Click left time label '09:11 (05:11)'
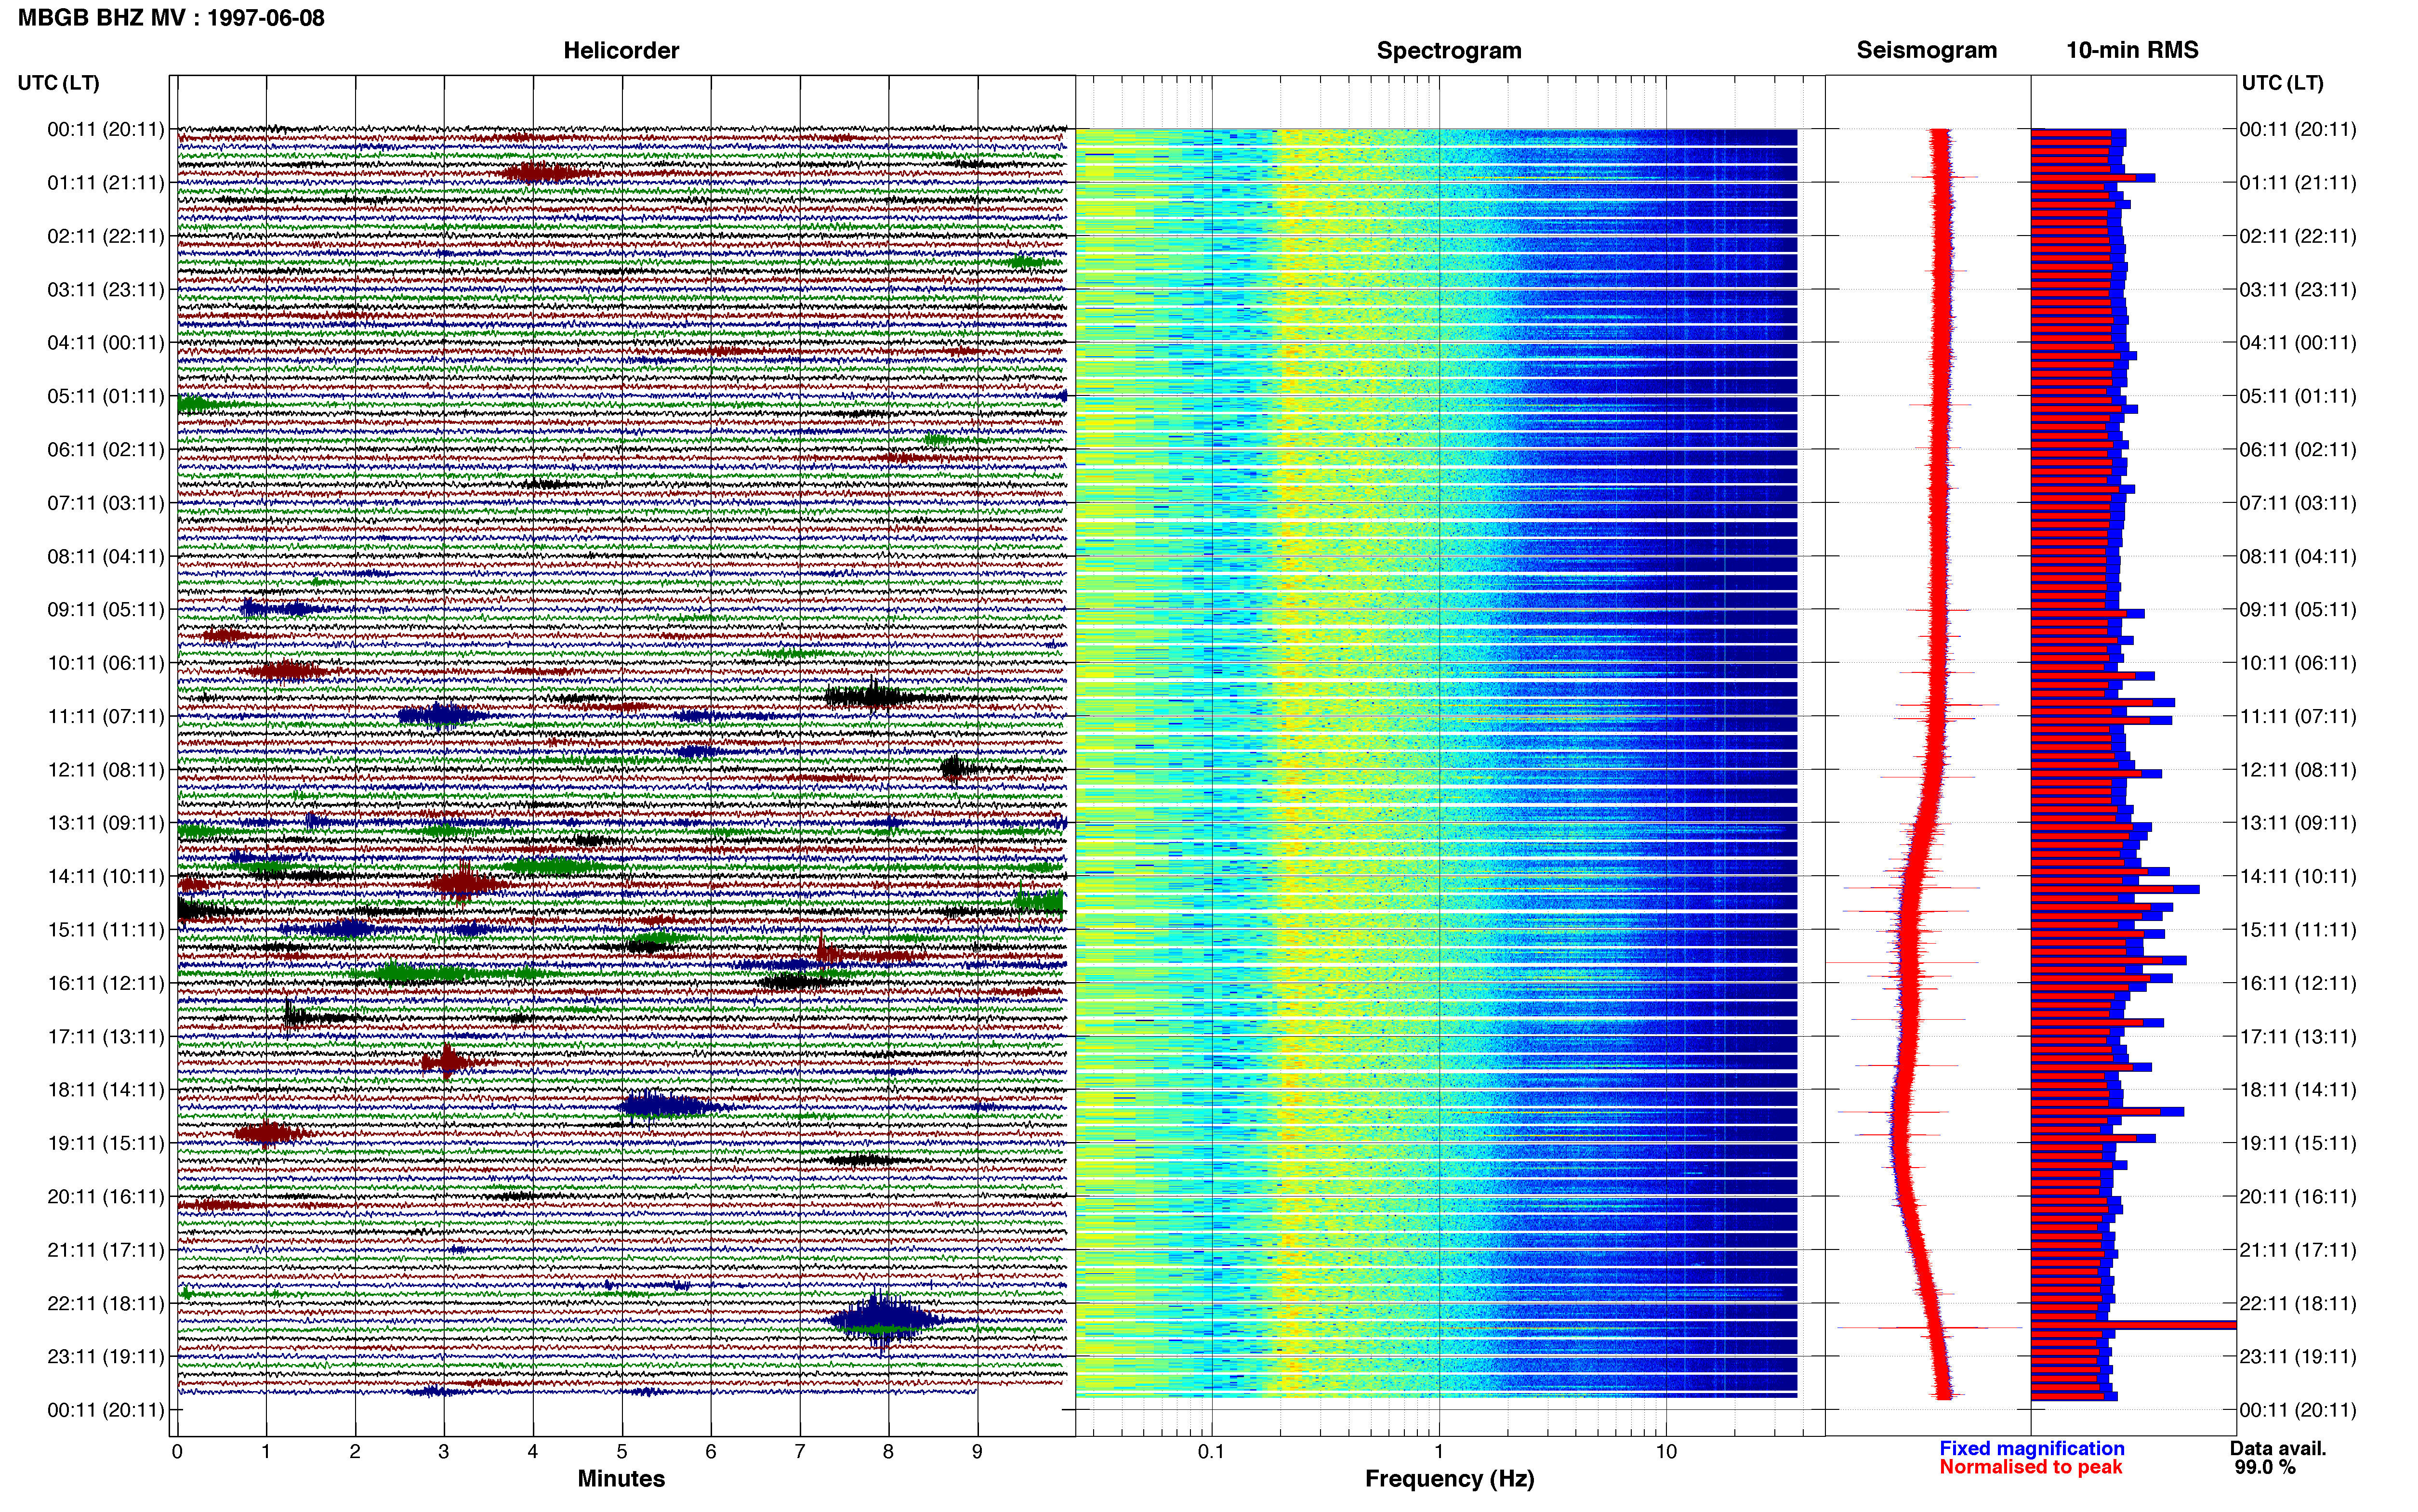Viewport: 2418px width, 1512px height. (106, 610)
